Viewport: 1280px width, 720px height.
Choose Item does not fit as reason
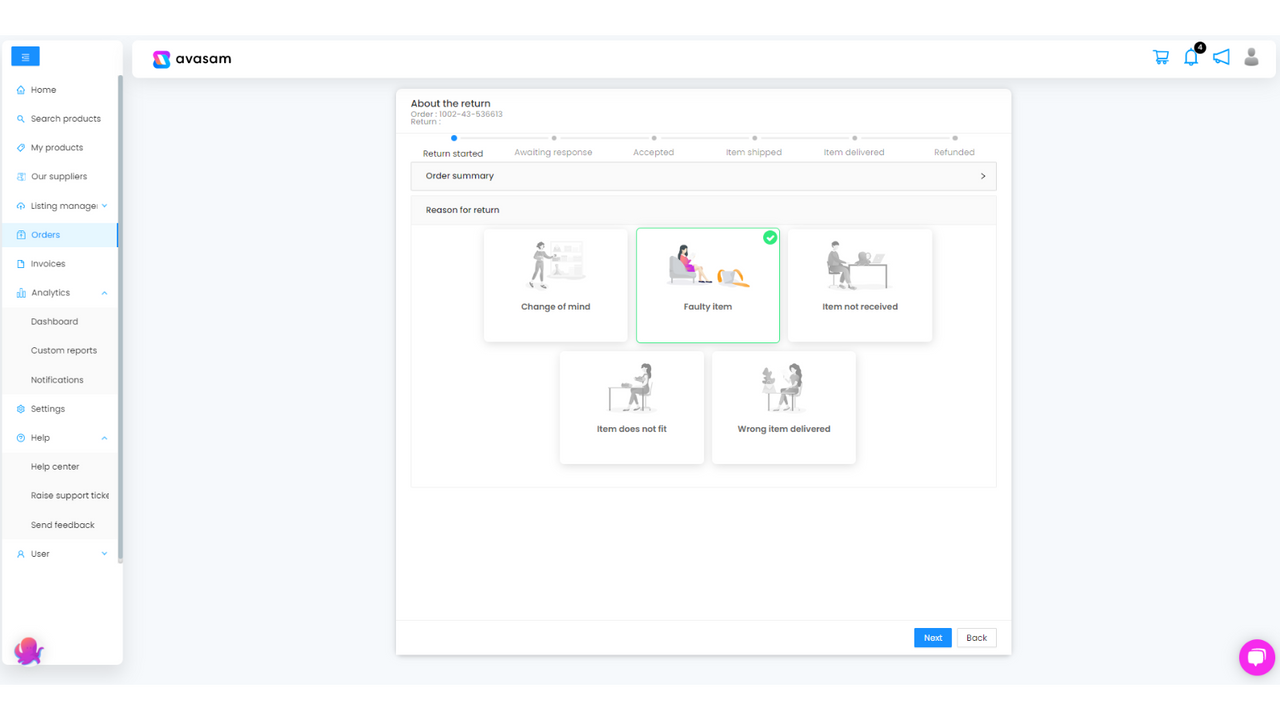click(x=631, y=408)
